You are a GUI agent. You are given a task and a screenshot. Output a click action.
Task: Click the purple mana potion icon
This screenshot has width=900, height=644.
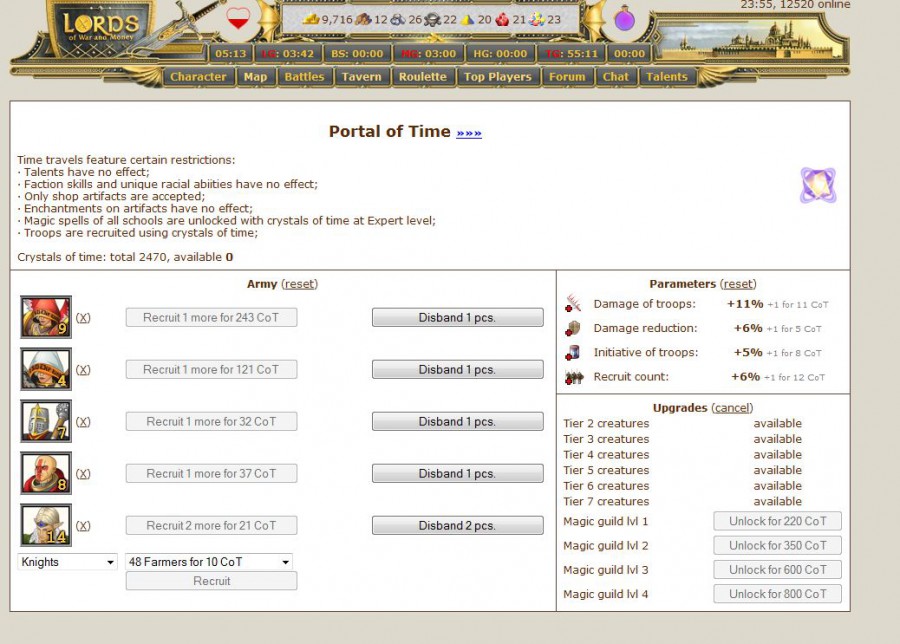[624, 18]
